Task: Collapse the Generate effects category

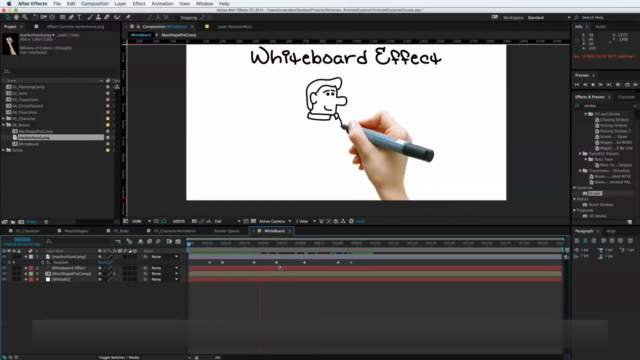Action: 575,188
